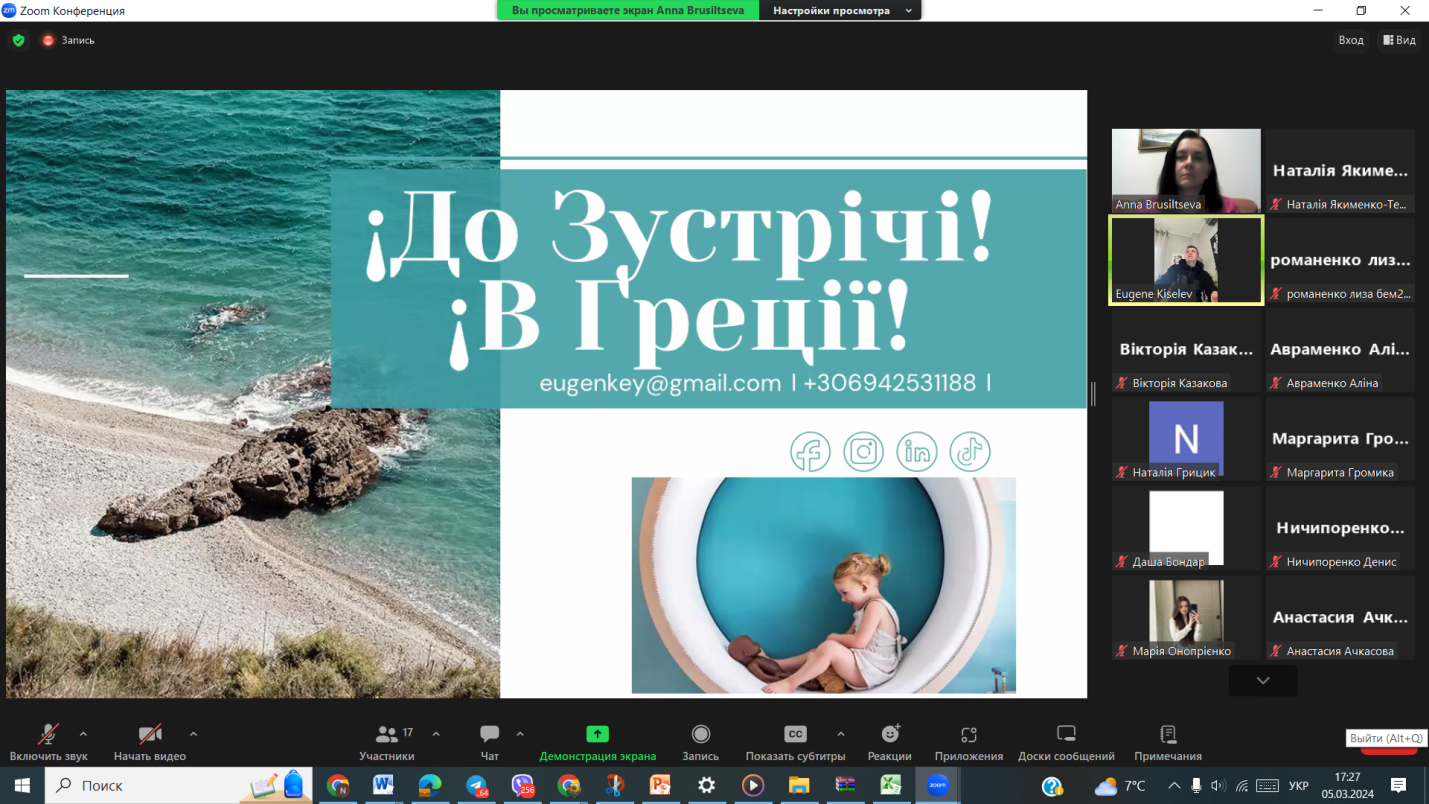The width and height of the screenshot is (1429, 804).
Task: Turn on camera with Начать видео
Action: (150, 743)
